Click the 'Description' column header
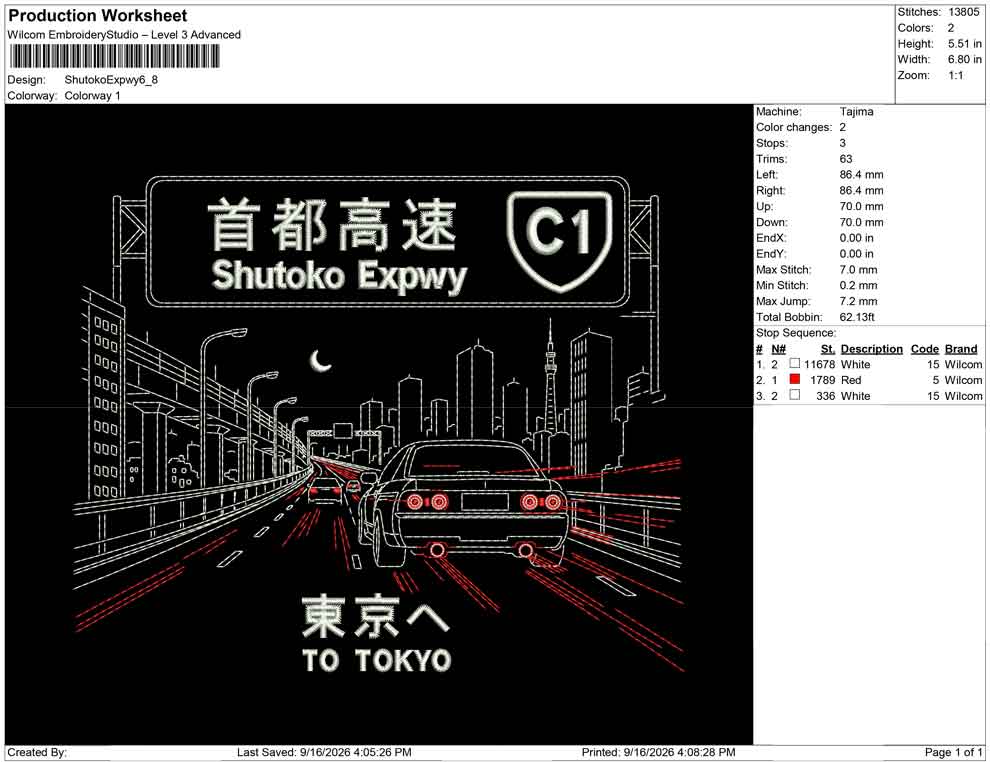 871,348
